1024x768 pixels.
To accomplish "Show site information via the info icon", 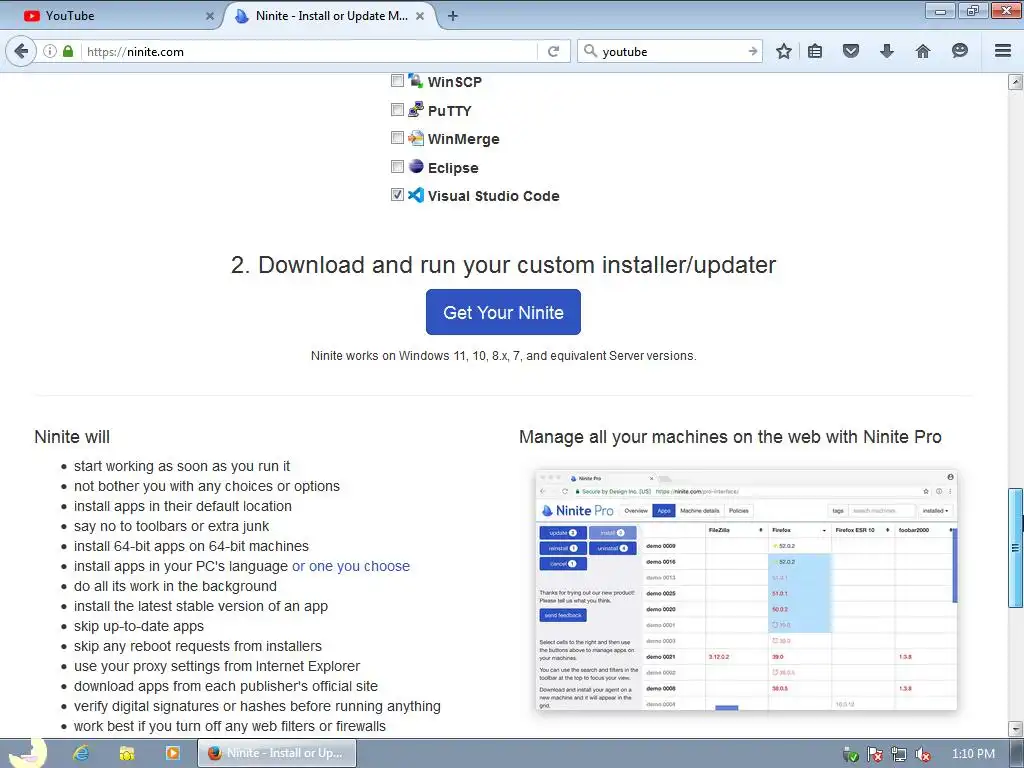I will 50,51.
